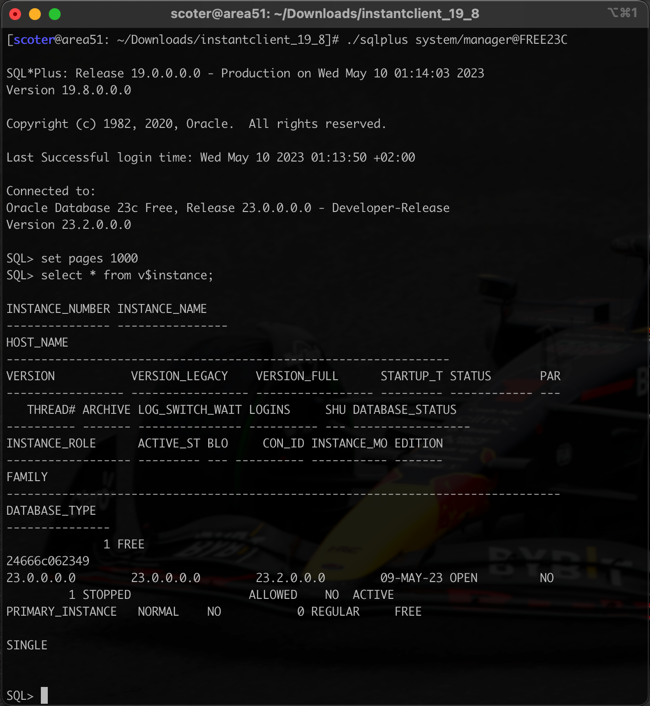Click the green zoom window button

(54, 14)
